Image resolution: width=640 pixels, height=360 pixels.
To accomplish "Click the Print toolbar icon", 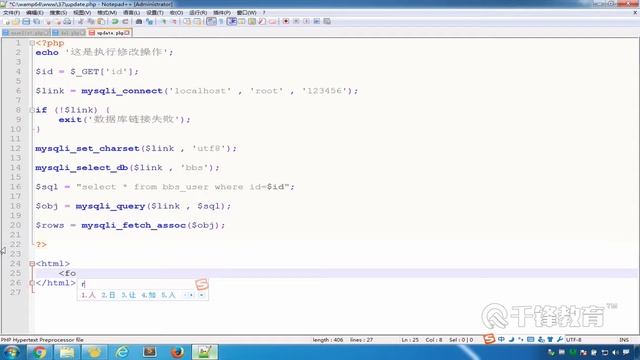I will click(67, 21).
